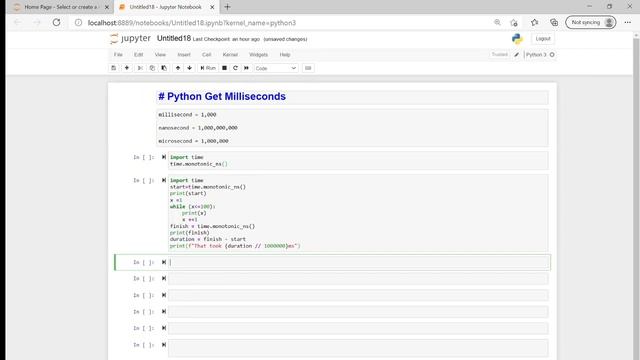Click the 'duration = finish - start' code line
This screenshot has width=640, height=360.
pyautogui.click(x=208, y=239)
